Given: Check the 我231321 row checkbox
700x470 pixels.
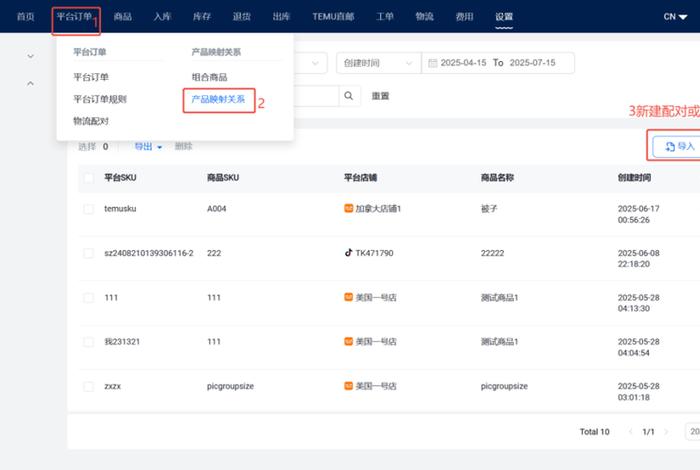Looking at the screenshot, I should click(x=89, y=342).
